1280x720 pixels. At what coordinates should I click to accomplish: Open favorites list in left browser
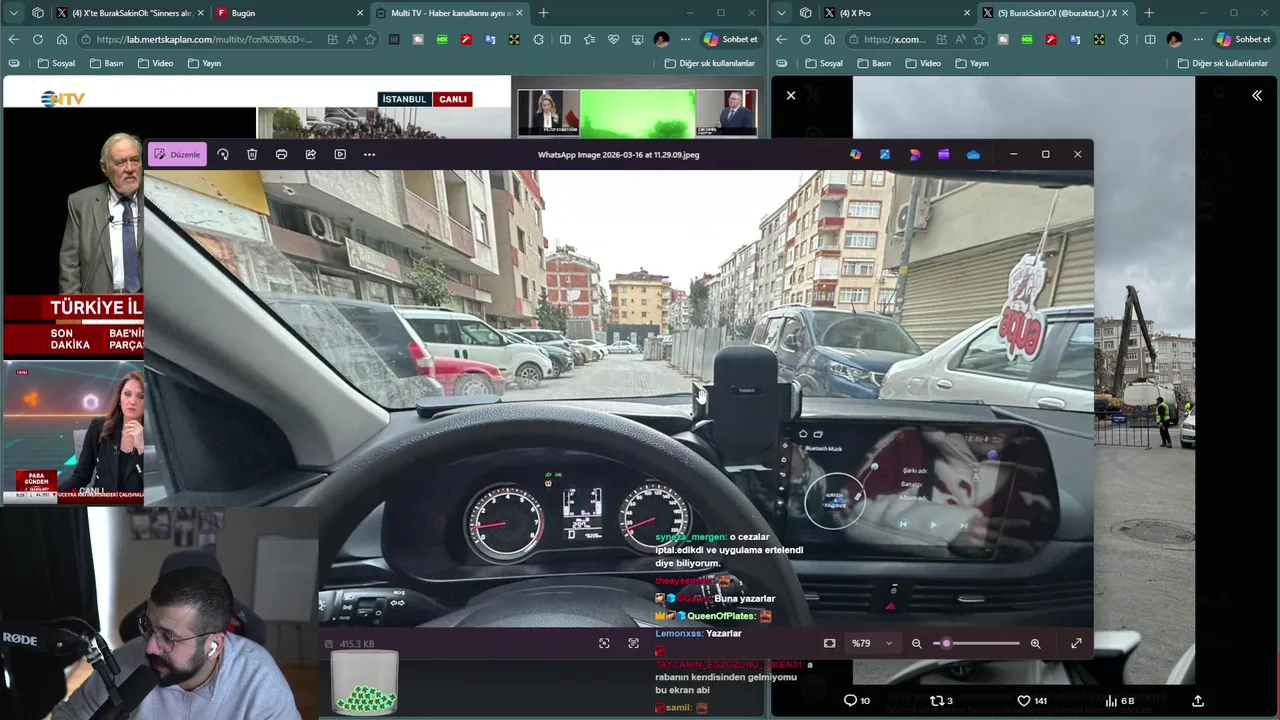589,39
